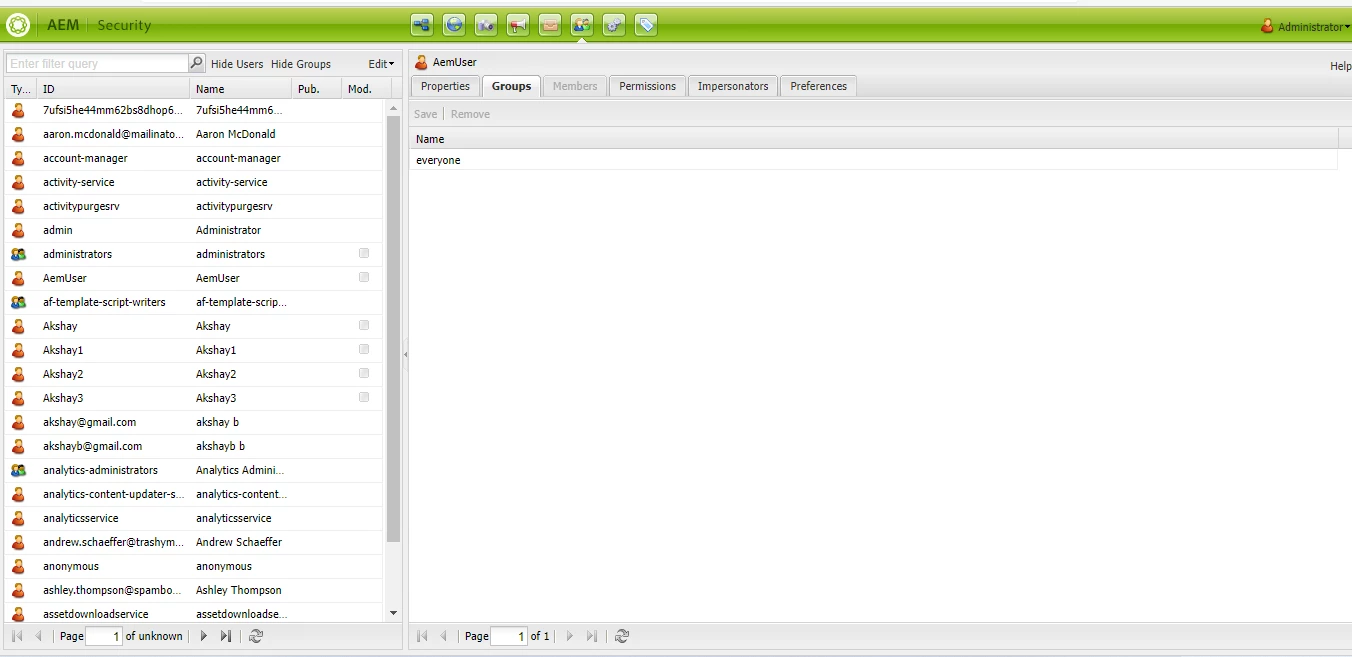
Task: Sort by the left Name column header
Action: (240, 89)
